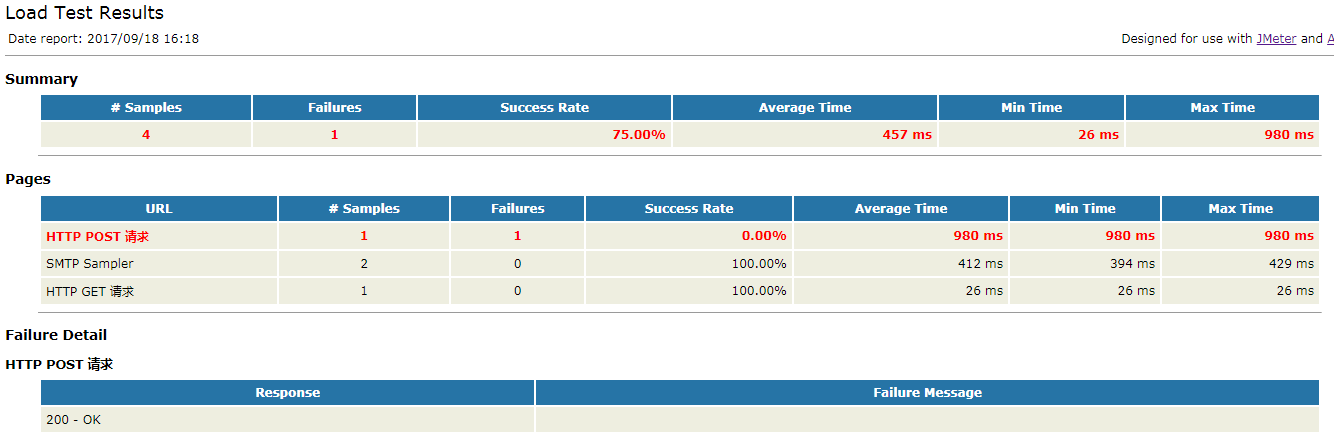Viewport: 1334px width, 438px height.
Task: Click the Failure Detail heading
Action: coord(56,335)
